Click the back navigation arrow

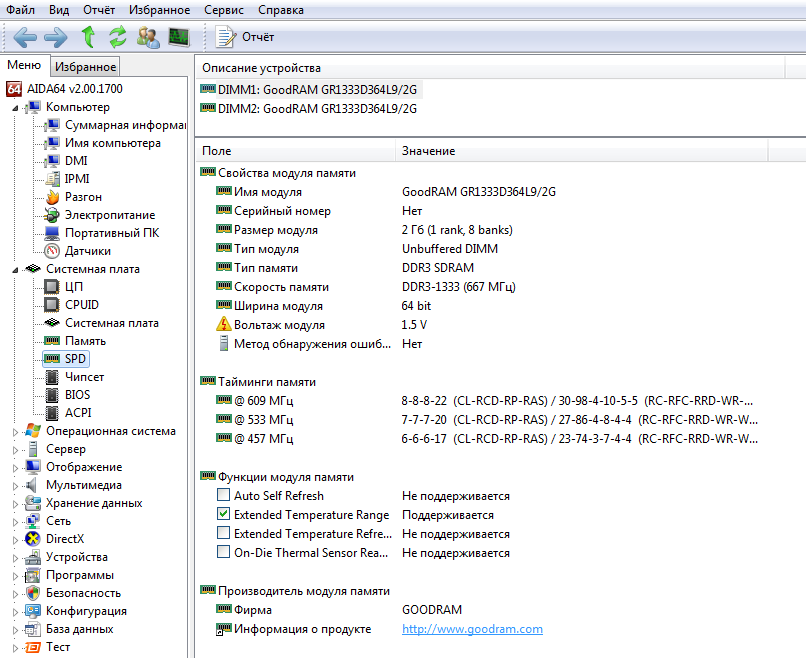tap(25, 37)
